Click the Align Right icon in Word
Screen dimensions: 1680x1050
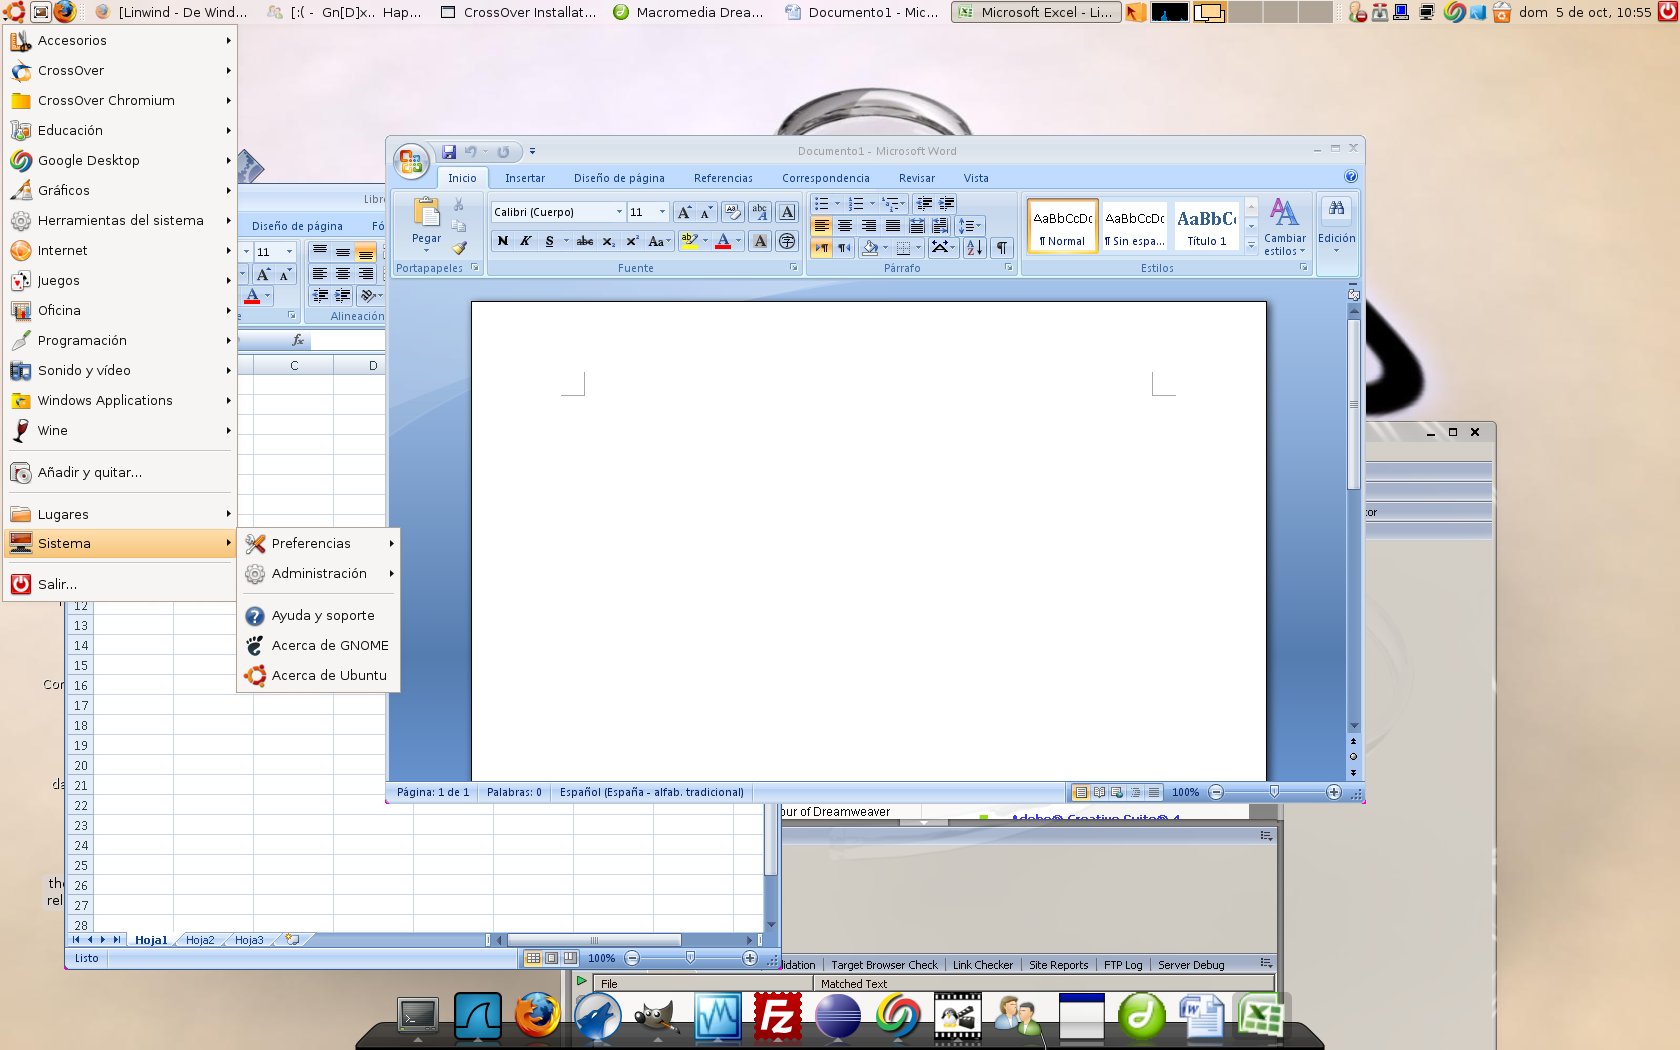[869, 226]
